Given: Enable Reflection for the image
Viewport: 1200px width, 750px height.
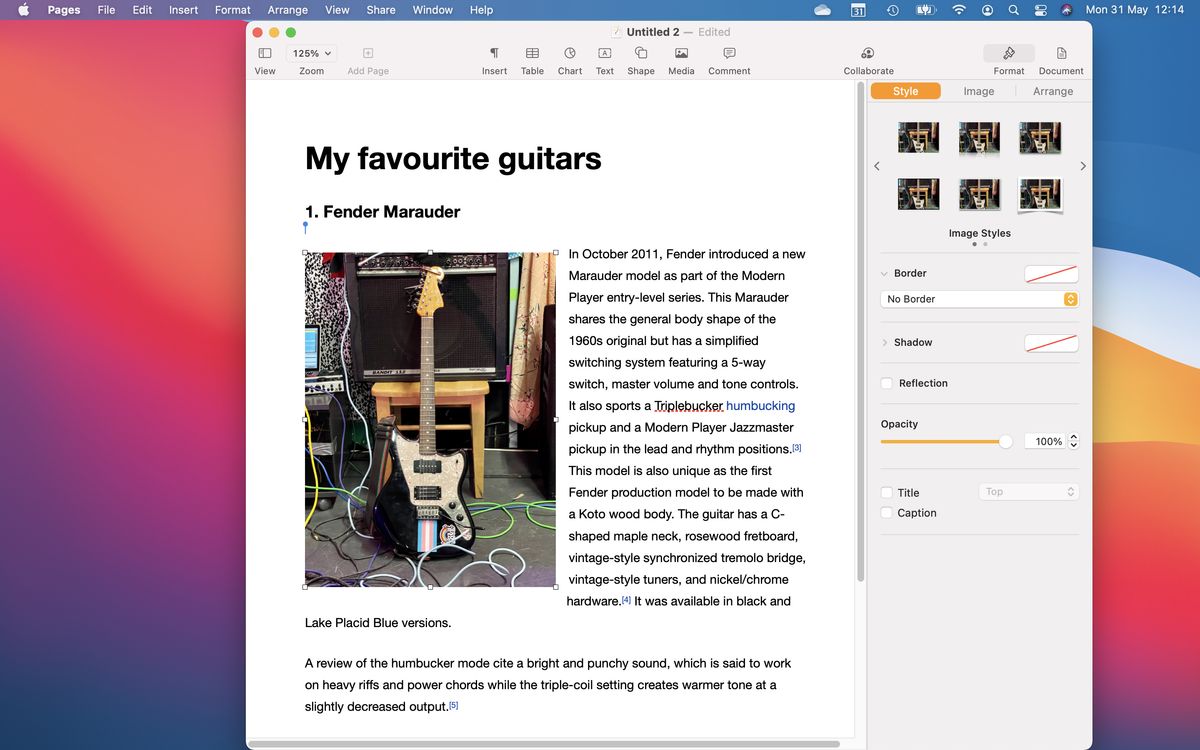Looking at the screenshot, I should click(x=885, y=383).
